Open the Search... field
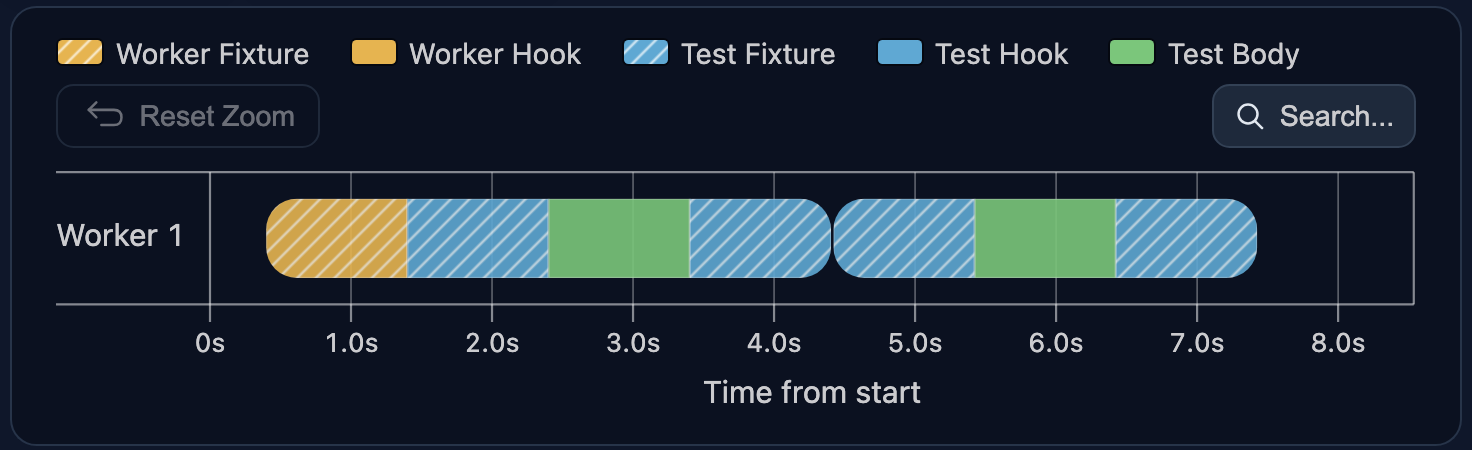 click(1314, 116)
